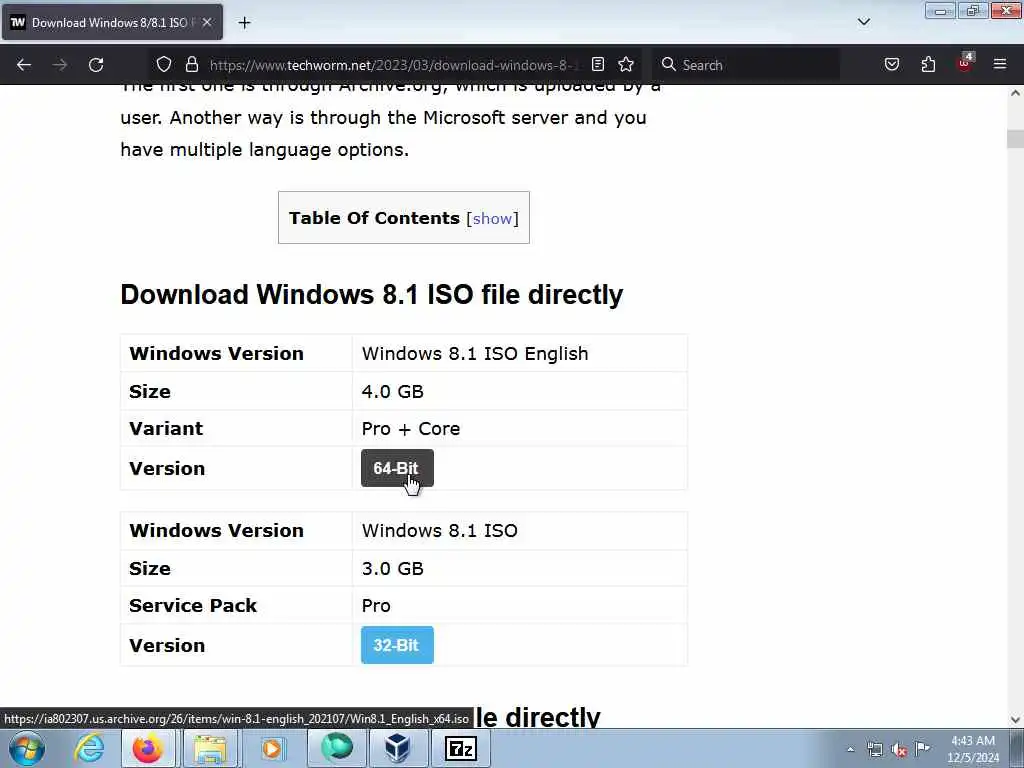Open the extensions puzzle icon
The width and height of the screenshot is (1024, 768).
click(x=928, y=65)
